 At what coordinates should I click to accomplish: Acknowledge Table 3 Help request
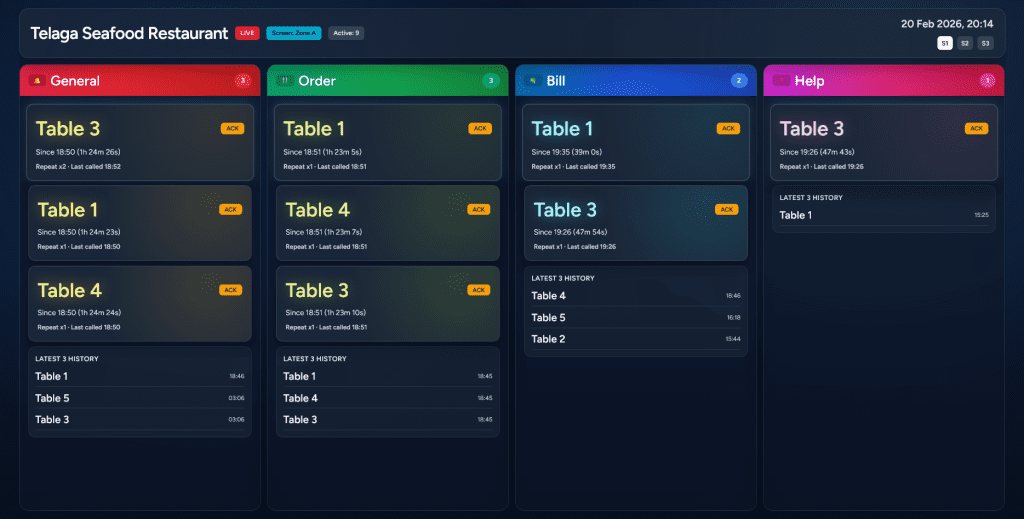(x=976, y=128)
